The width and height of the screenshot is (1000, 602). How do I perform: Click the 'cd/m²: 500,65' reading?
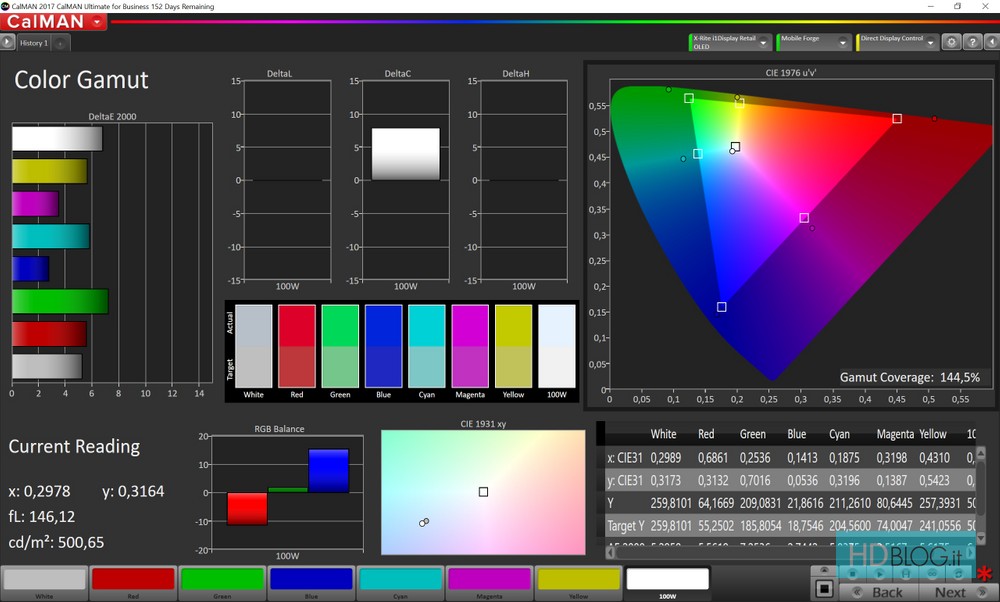pyautogui.click(x=56, y=543)
